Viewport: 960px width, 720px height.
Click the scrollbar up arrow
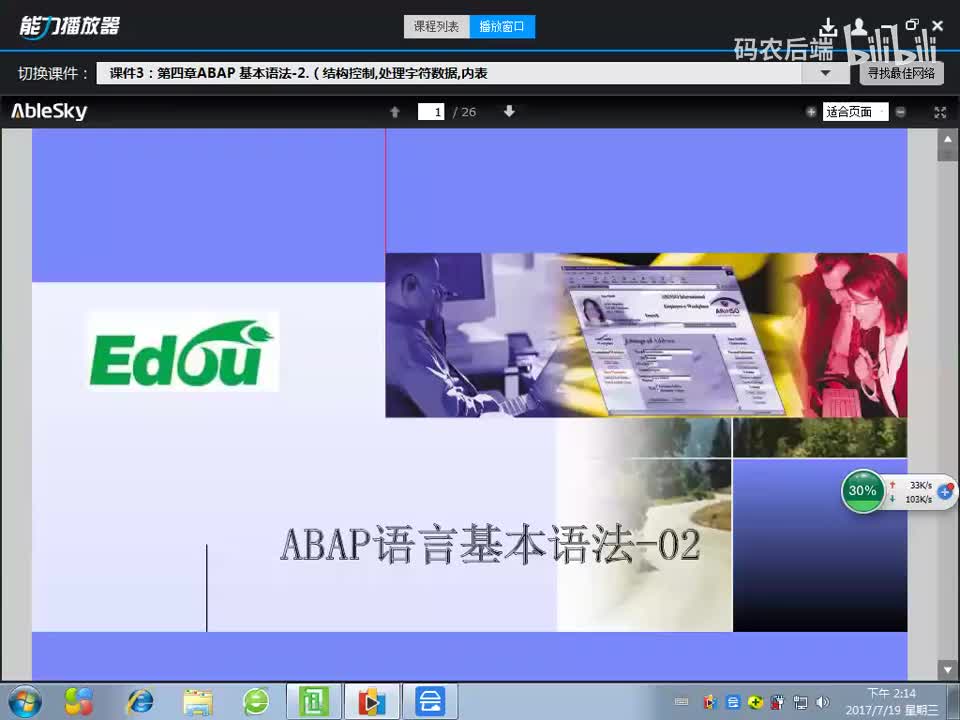(x=947, y=140)
